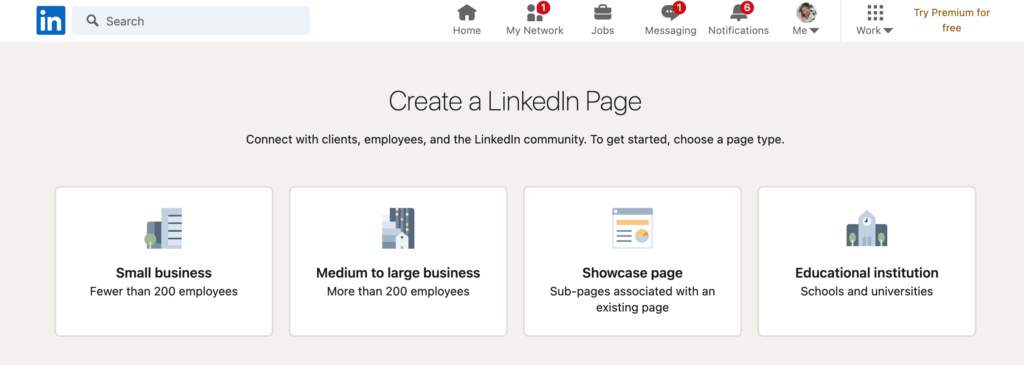The width and height of the screenshot is (1024, 365).
Task: Click the Showcase page layout icon
Action: click(x=632, y=229)
